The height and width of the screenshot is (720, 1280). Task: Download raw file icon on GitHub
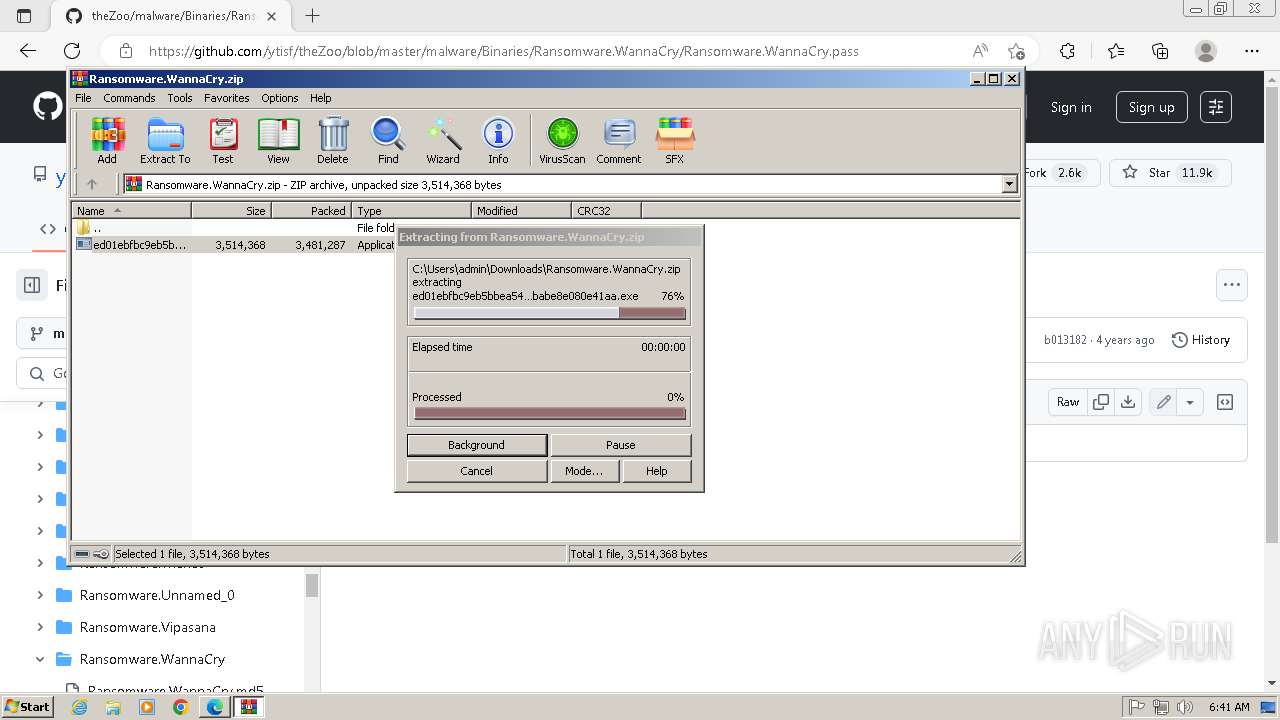tap(1128, 402)
